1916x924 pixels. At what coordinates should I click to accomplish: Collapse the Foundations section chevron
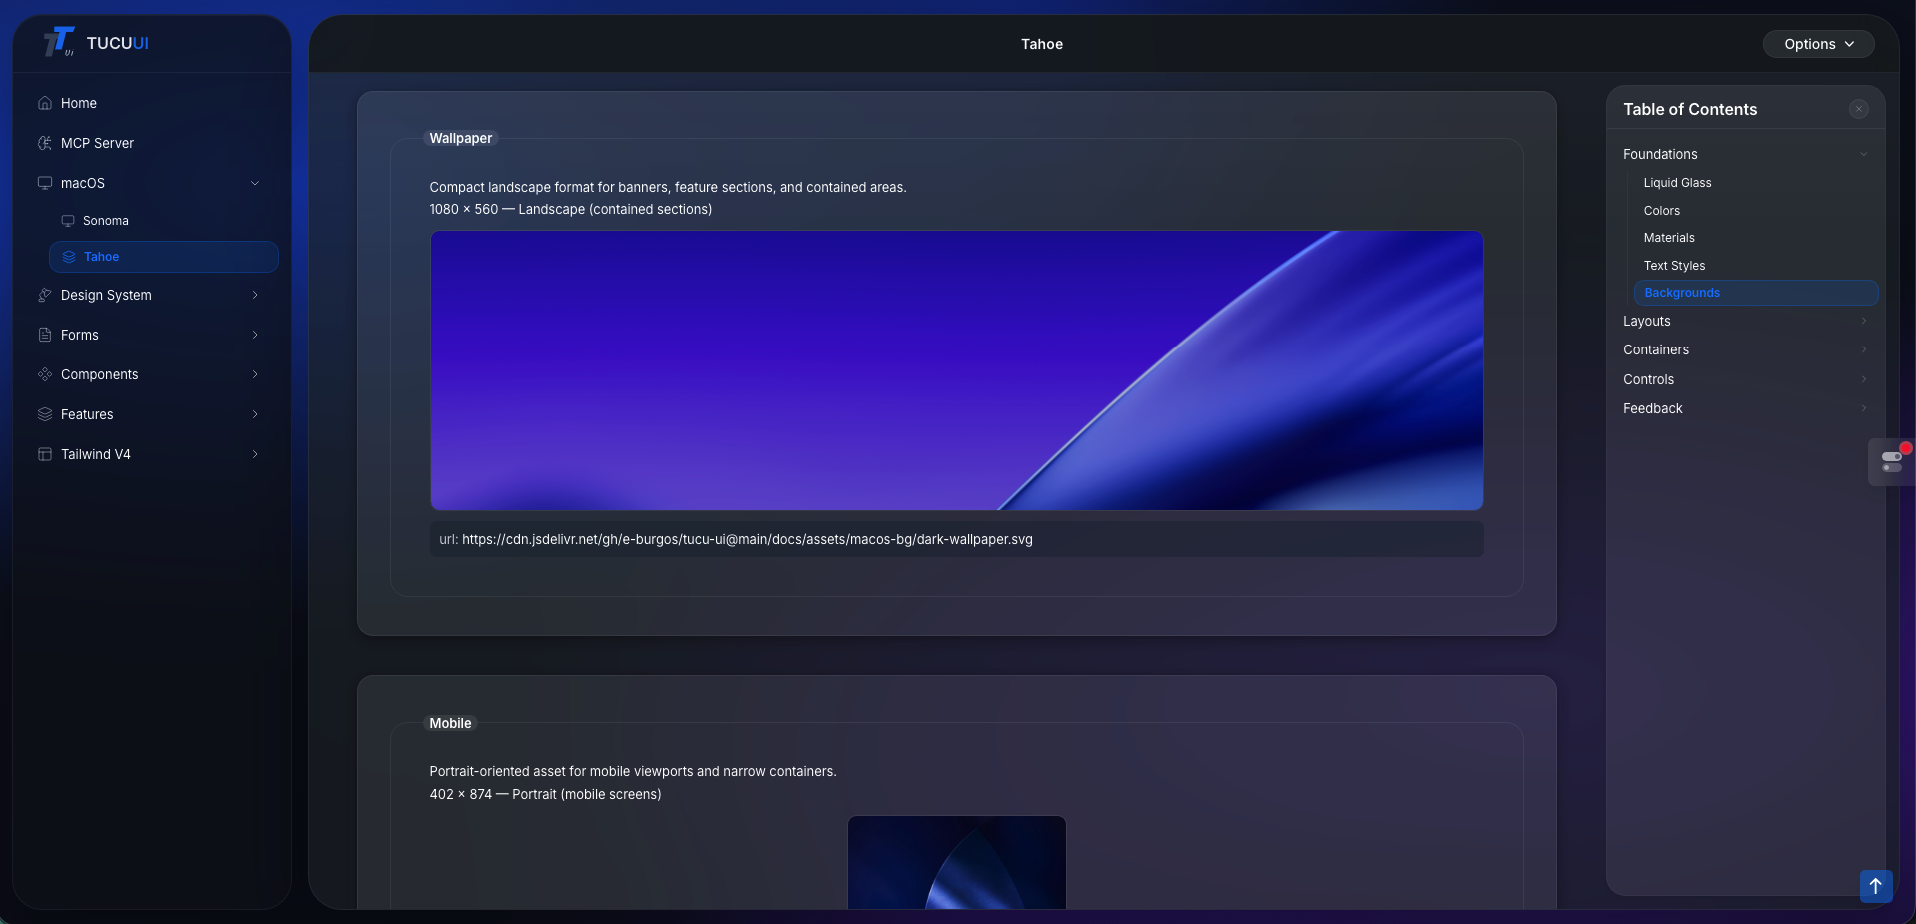(x=1864, y=154)
